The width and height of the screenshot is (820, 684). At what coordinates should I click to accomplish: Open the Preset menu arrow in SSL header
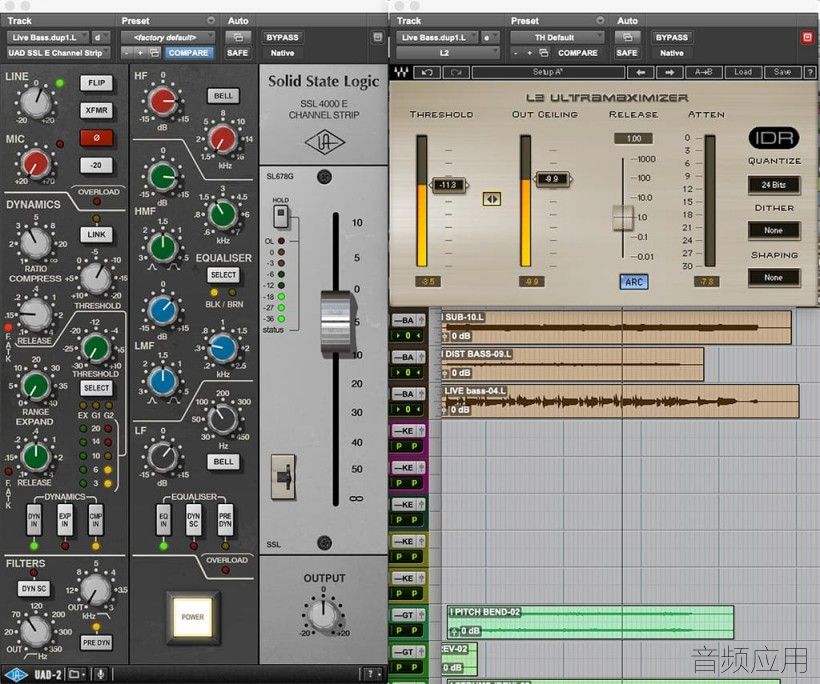[211, 20]
